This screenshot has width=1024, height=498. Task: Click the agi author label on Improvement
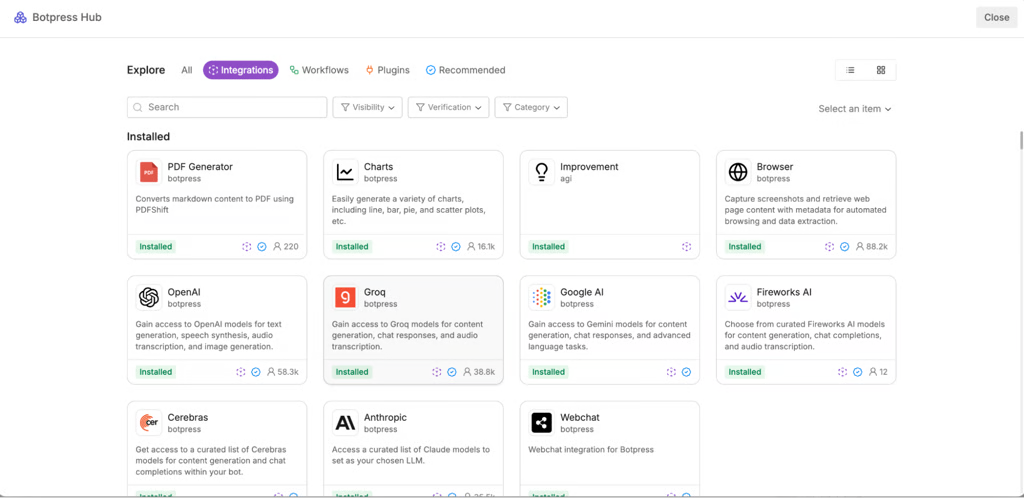(x=566, y=179)
